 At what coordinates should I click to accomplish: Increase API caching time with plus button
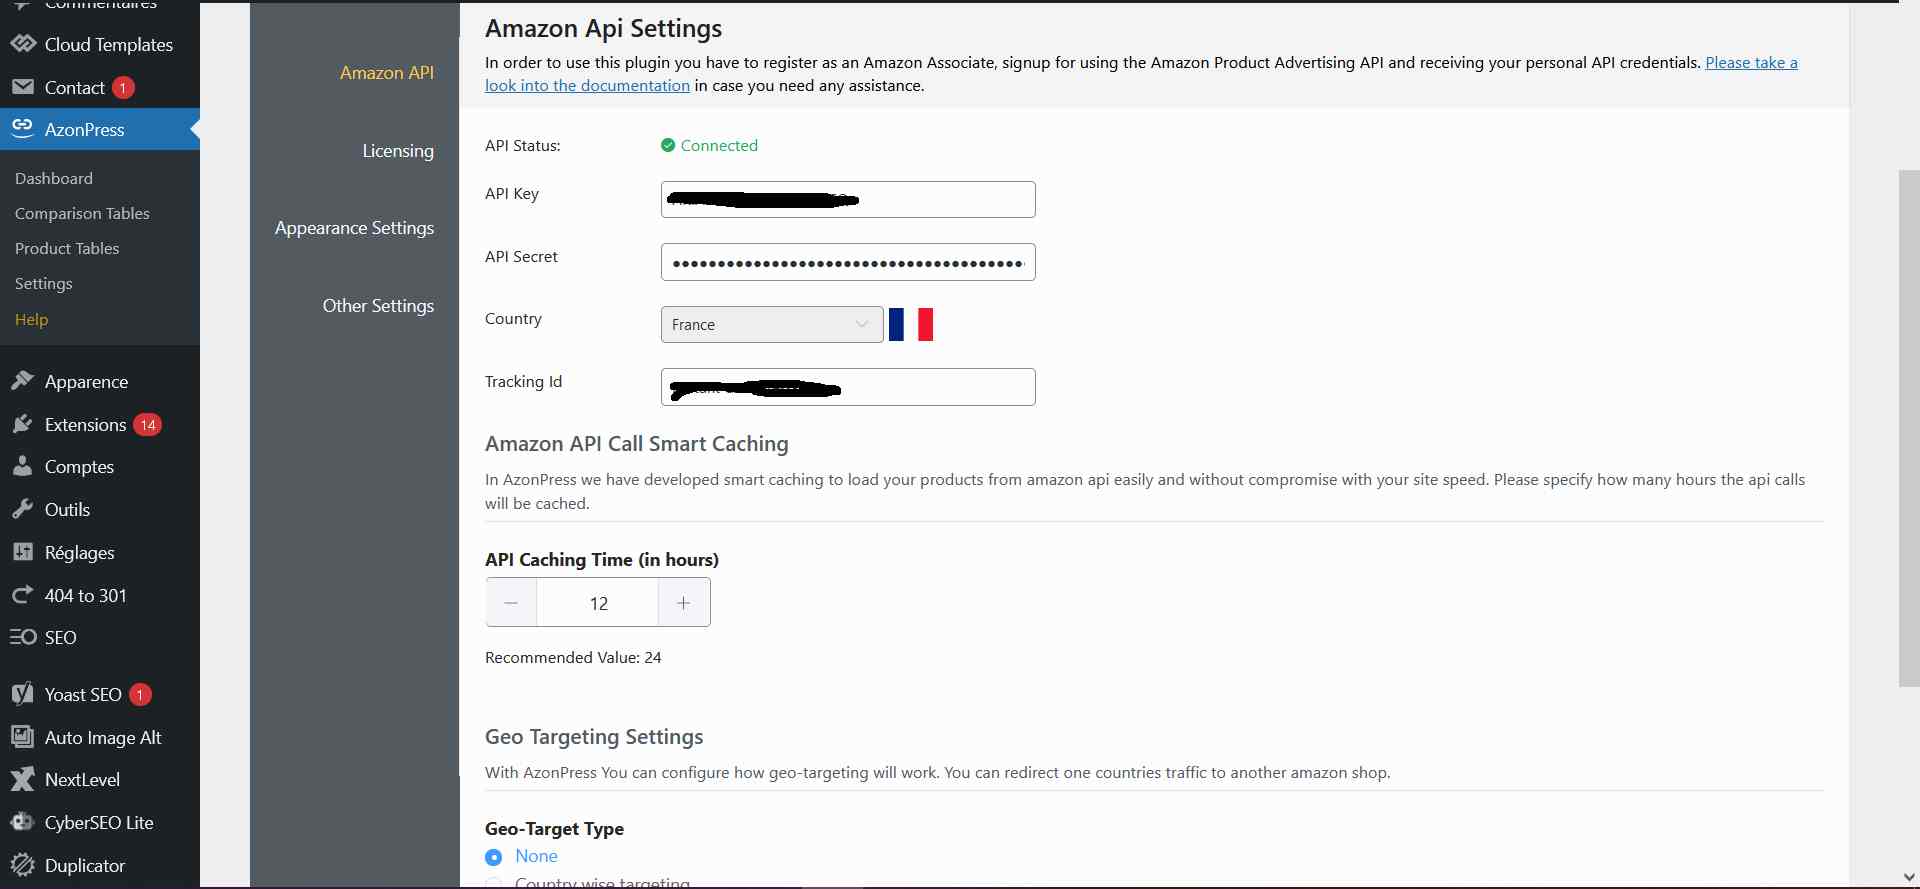tap(684, 603)
